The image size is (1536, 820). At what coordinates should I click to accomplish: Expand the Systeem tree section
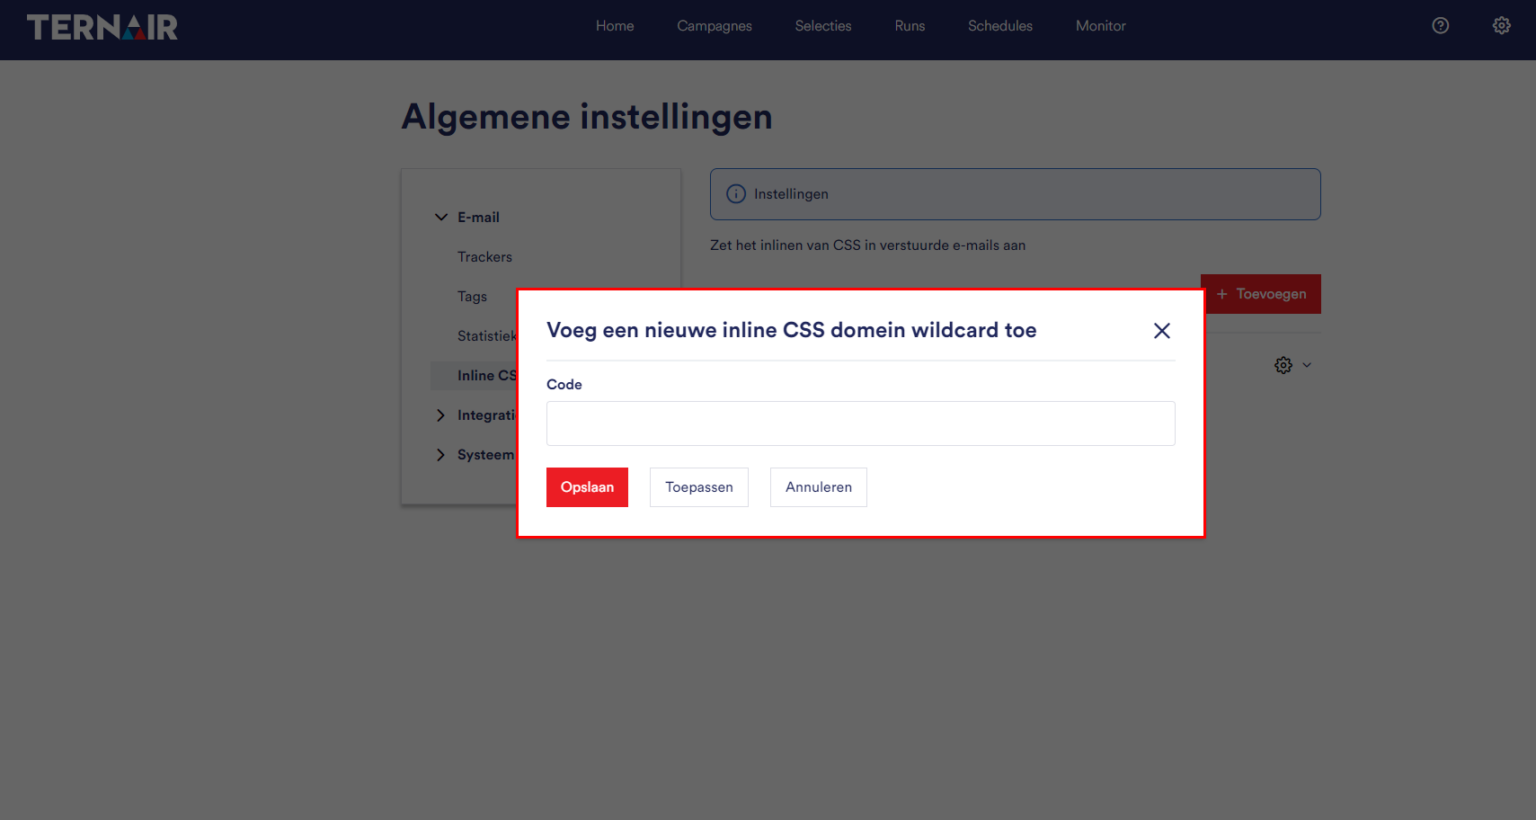pos(441,455)
